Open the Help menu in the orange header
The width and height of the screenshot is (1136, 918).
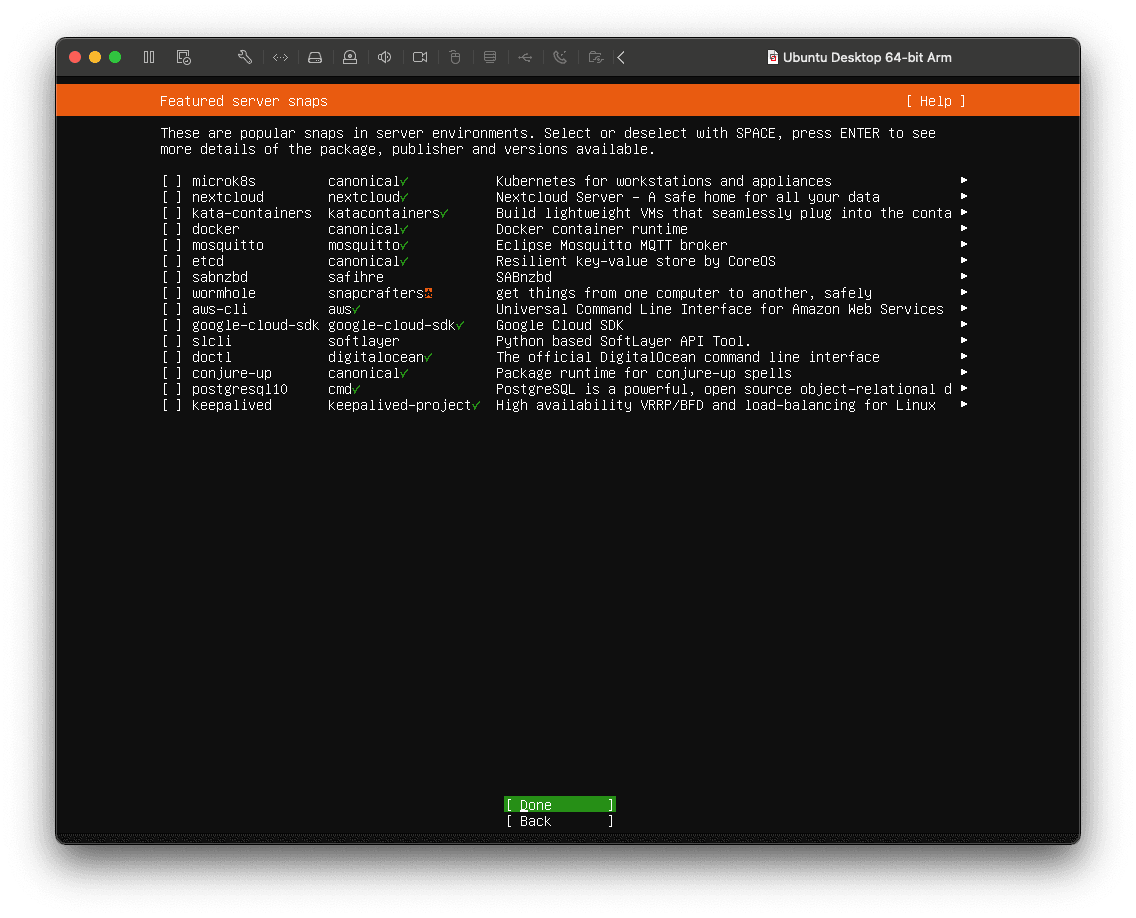(x=935, y=101)
